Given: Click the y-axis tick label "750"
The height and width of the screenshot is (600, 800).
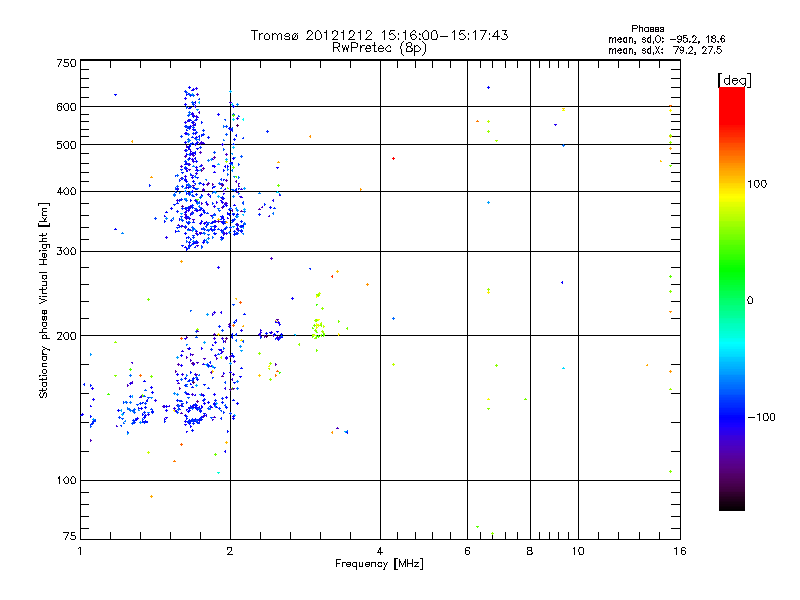Looking at the screenshot, I should 66,63.
